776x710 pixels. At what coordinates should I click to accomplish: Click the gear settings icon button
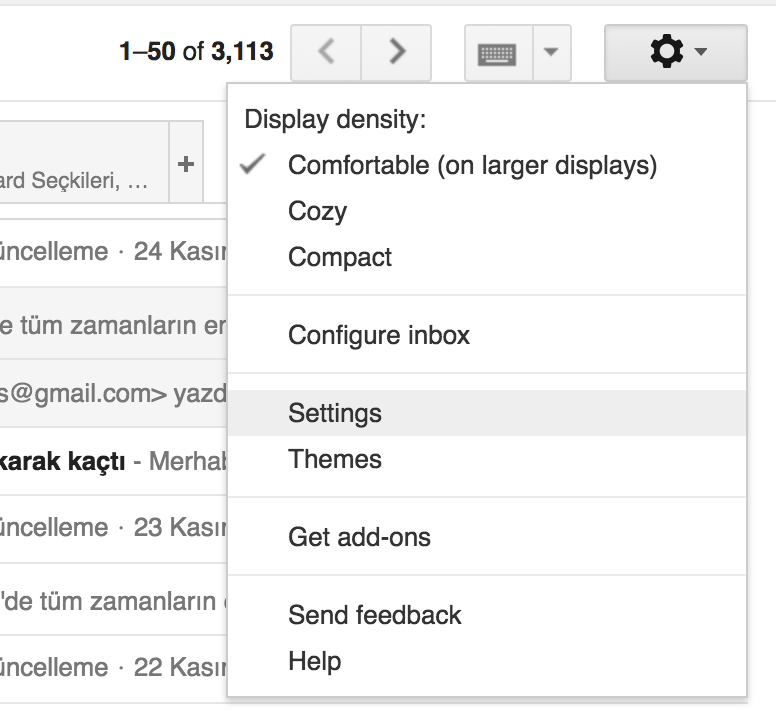(676, 53)
